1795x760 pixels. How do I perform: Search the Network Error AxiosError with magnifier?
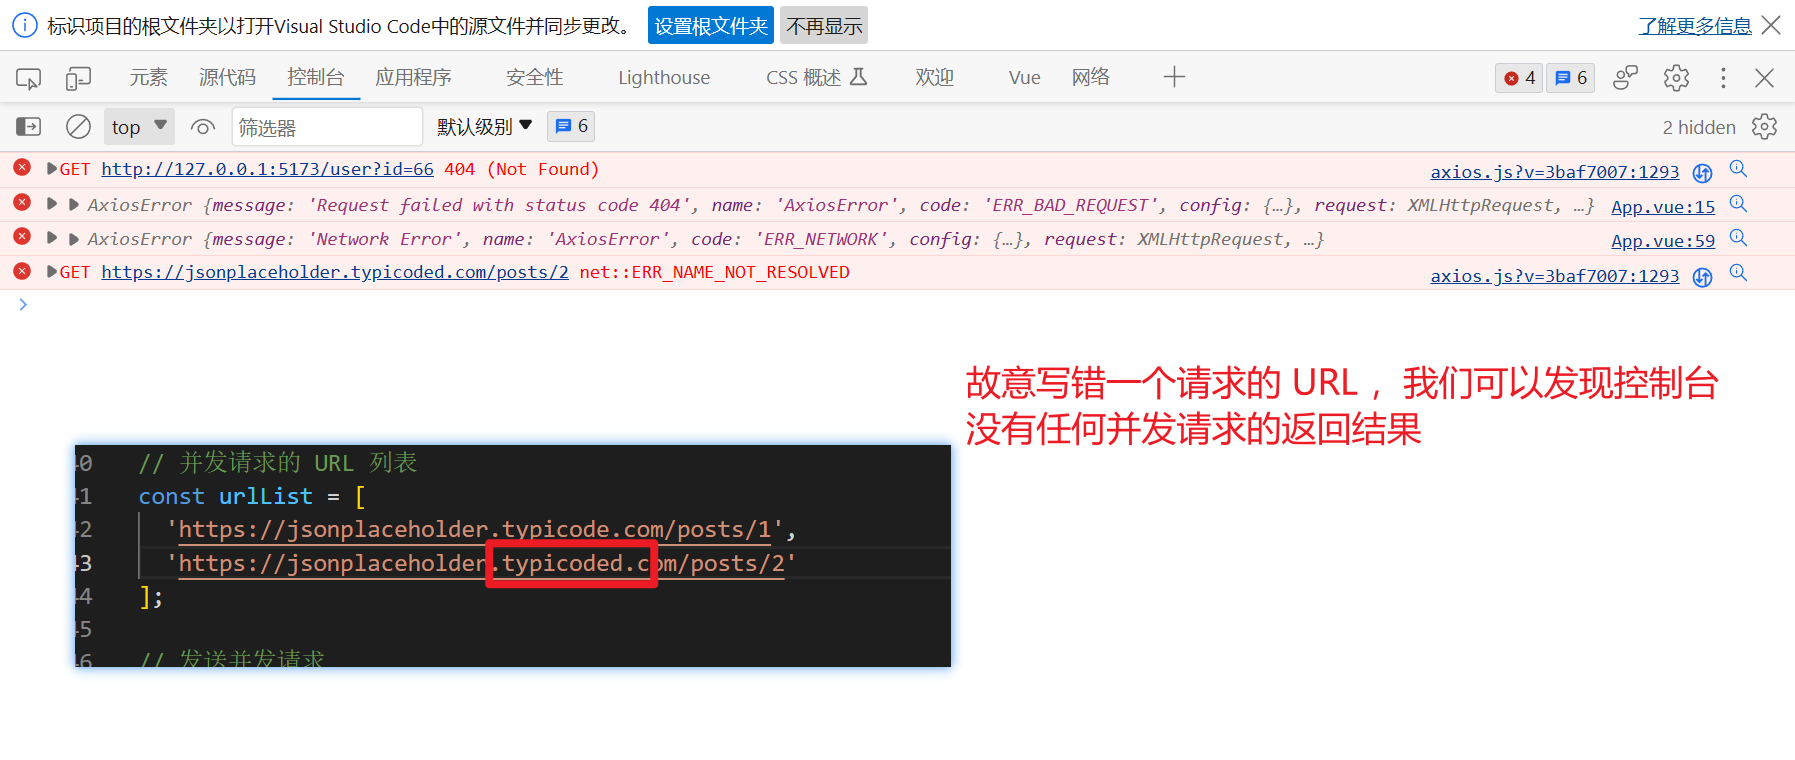pos(1738,238)
